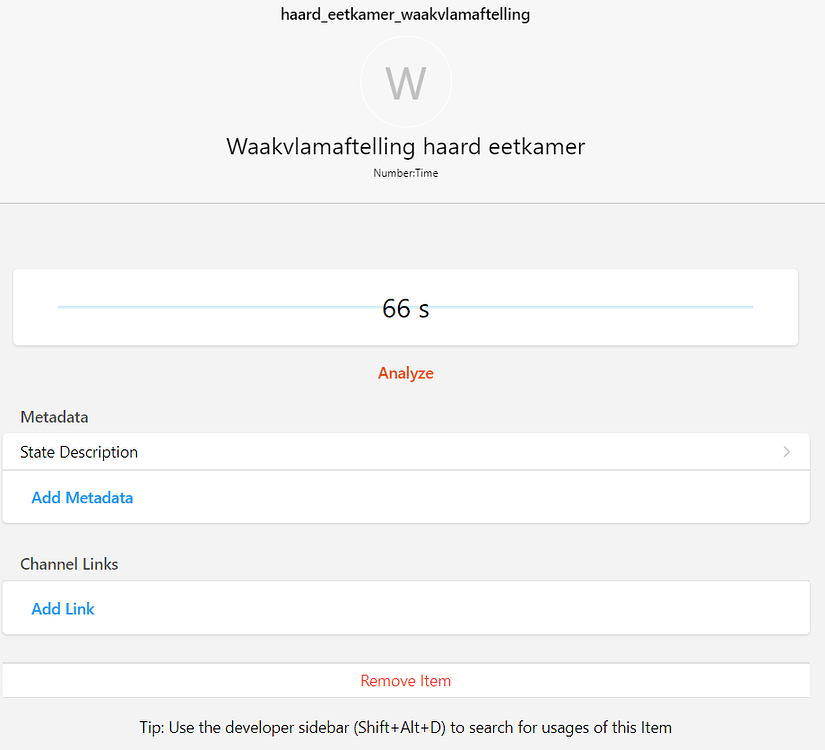Click the Waakvlamaftelling haard eetkamer title
The image size is (825, 750).
[405, 146]
